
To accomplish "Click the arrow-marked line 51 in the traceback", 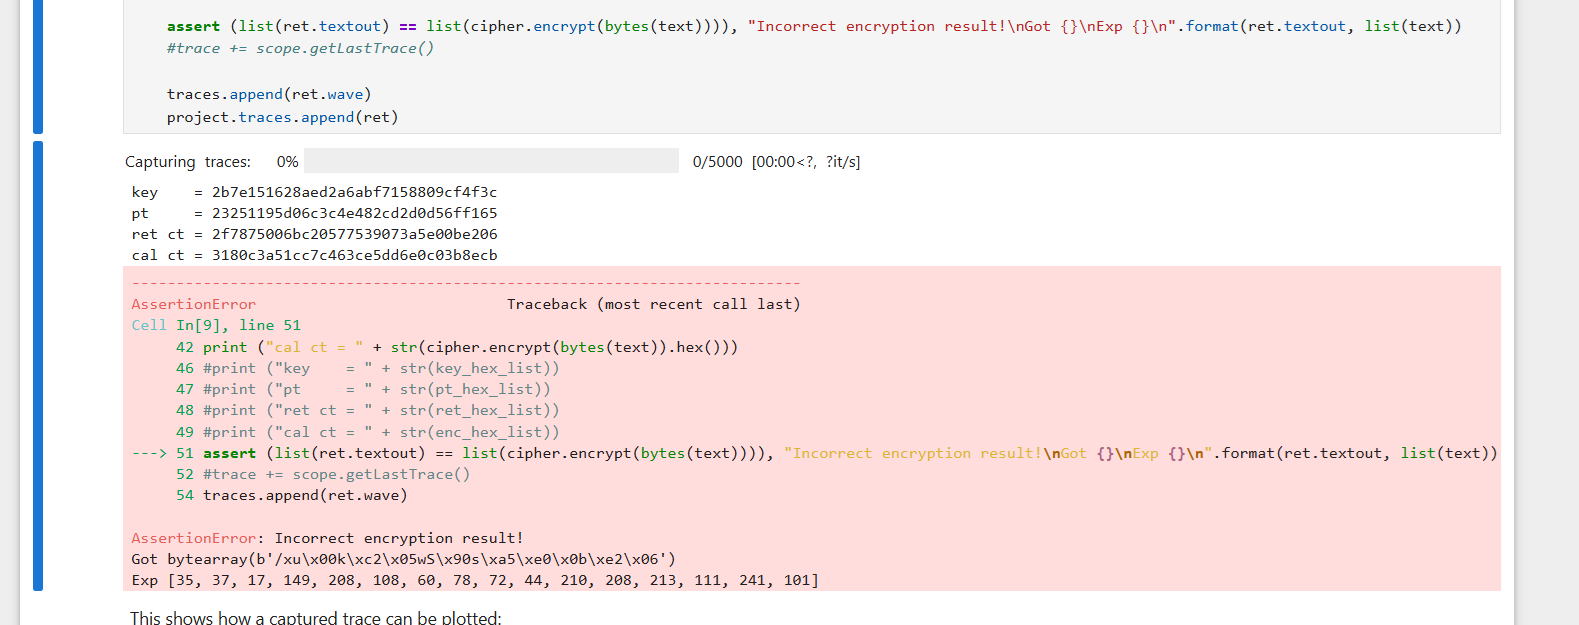I will pyautogui.click(x=815, y=453).
